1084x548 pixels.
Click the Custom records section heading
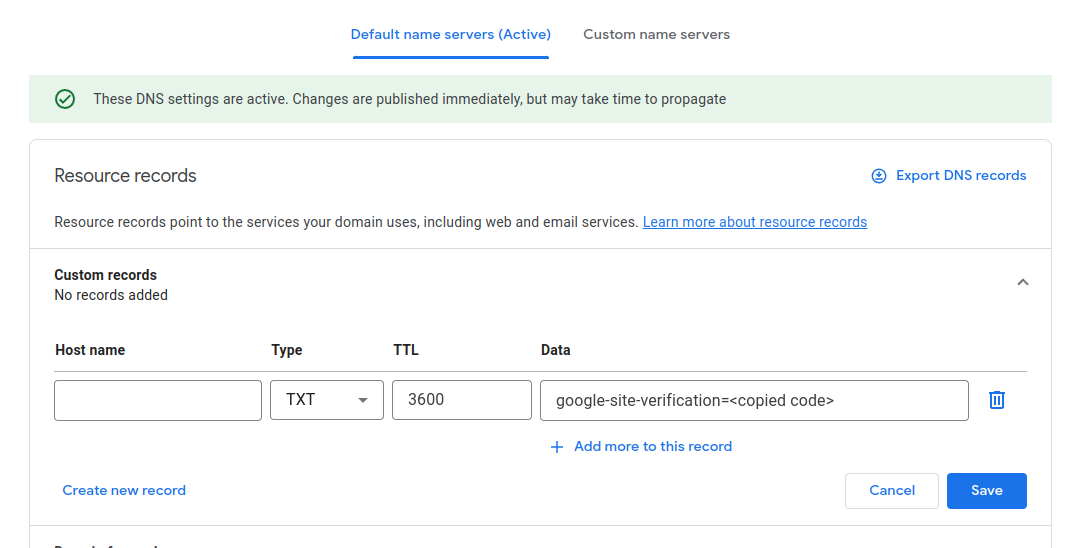pos(106,275)
